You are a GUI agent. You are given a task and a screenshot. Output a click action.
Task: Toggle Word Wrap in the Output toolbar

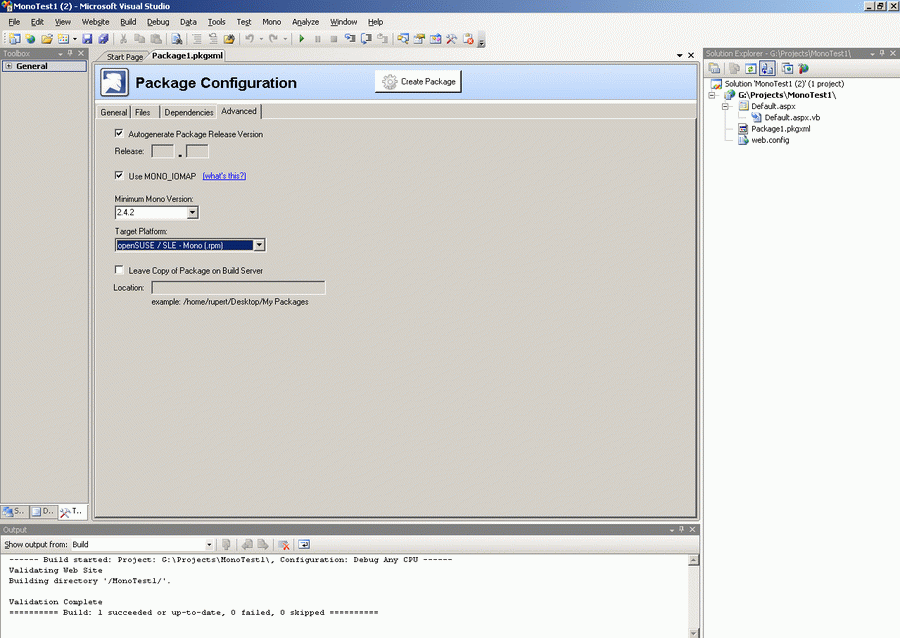click(x=304, y=544)
